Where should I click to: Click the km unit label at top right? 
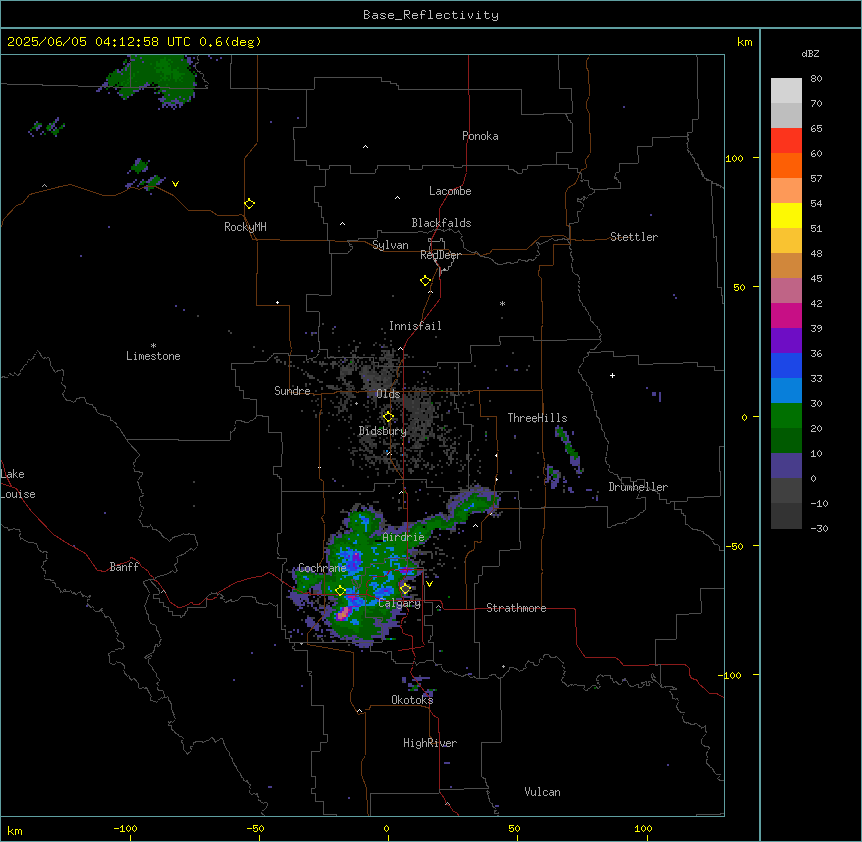(745, 42)
